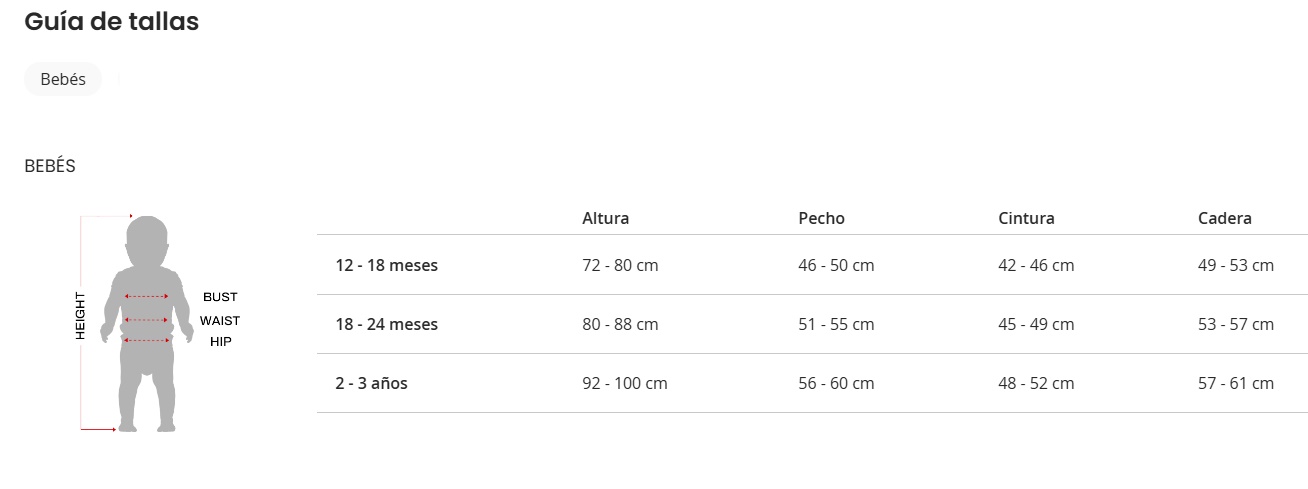Click the vertical HEIGHT label
This screenshot has width=1308, height=489.
(80, 316)
